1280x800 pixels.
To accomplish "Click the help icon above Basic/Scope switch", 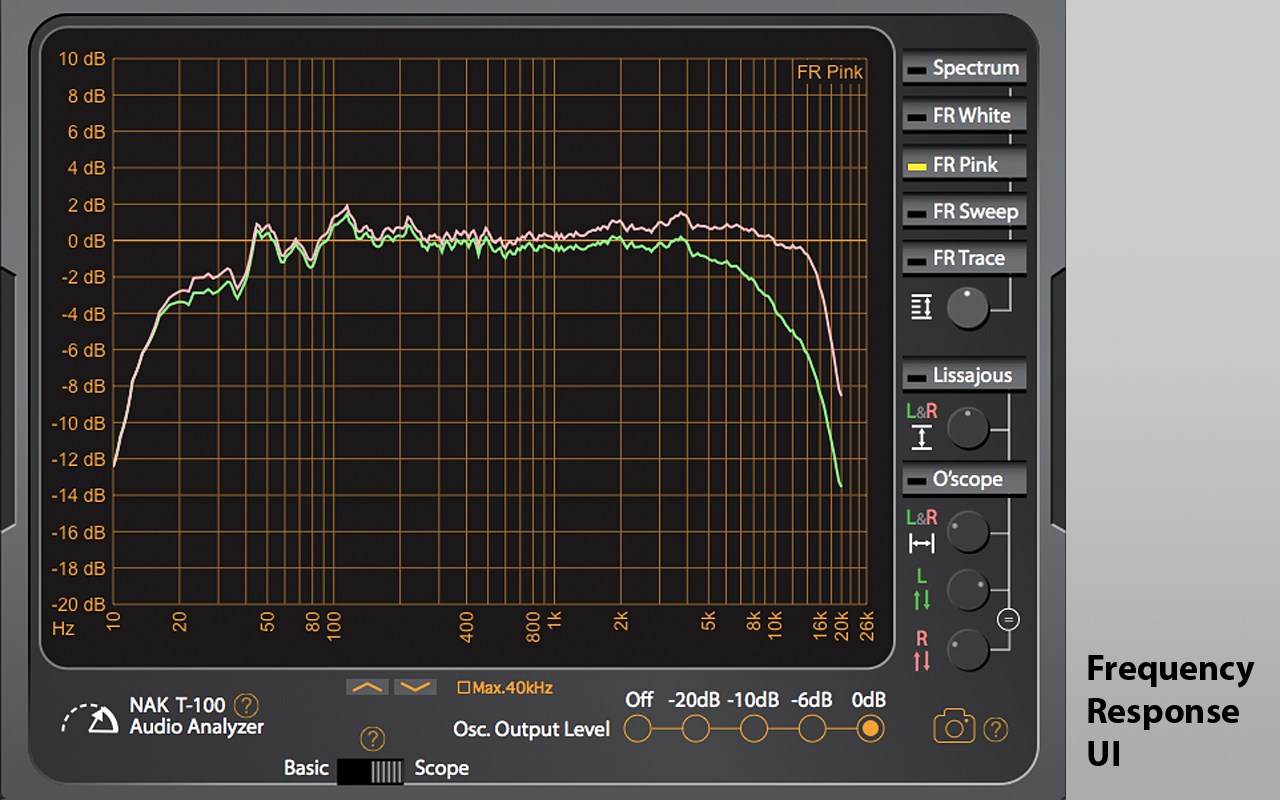I will pyautogui.click(x=372, y=739).
